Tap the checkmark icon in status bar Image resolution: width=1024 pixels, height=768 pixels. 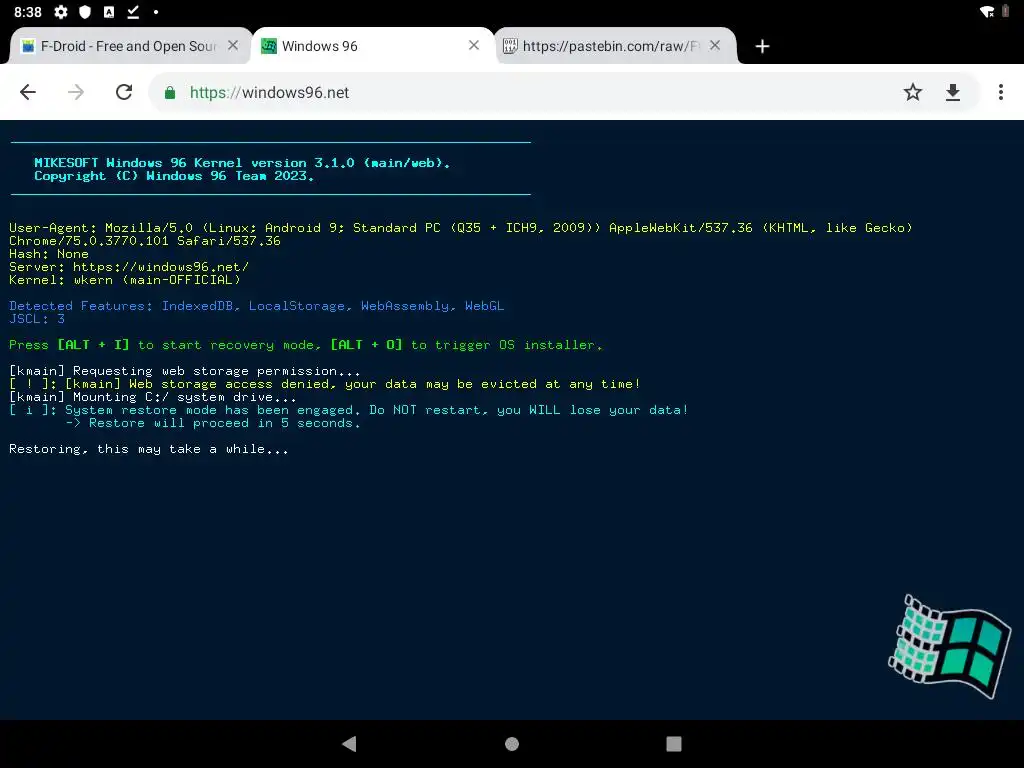click(133, 12)
